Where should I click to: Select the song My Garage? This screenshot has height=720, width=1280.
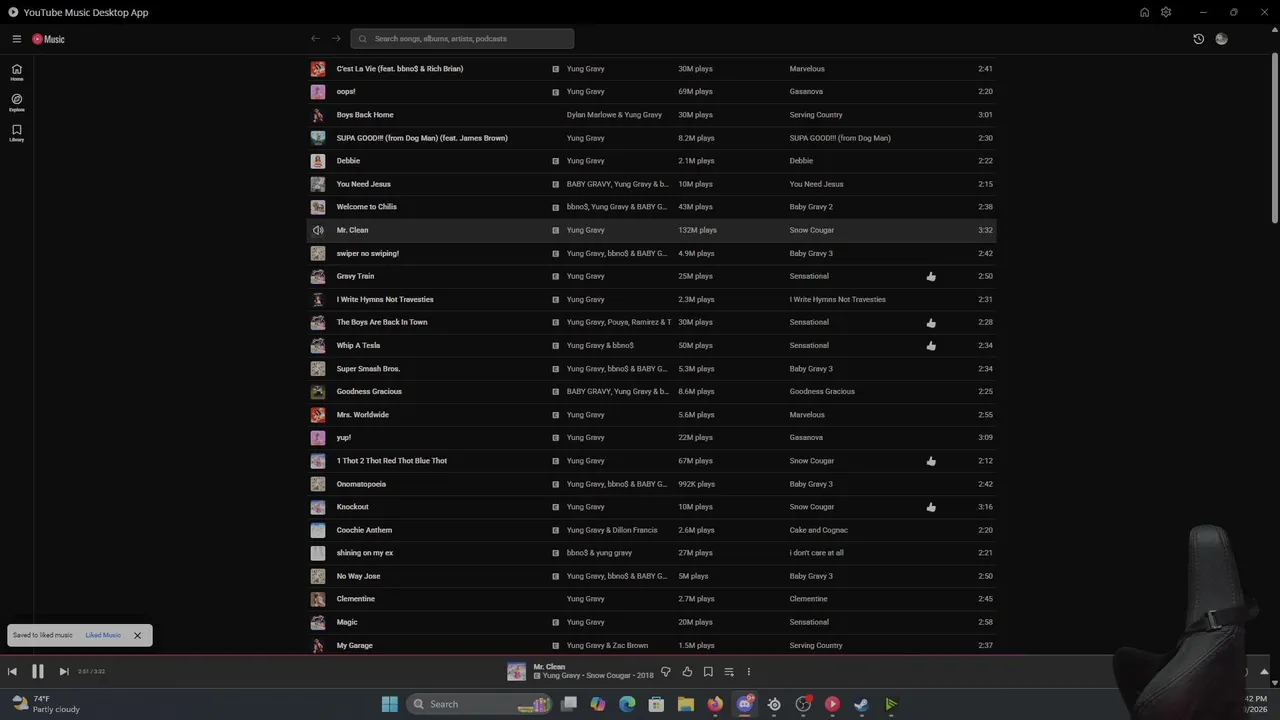click(355, 646)
